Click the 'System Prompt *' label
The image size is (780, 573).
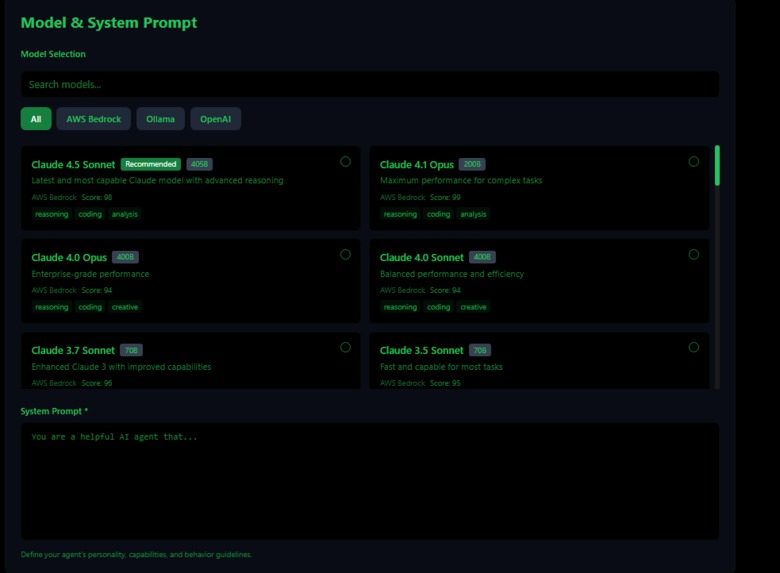54,411
